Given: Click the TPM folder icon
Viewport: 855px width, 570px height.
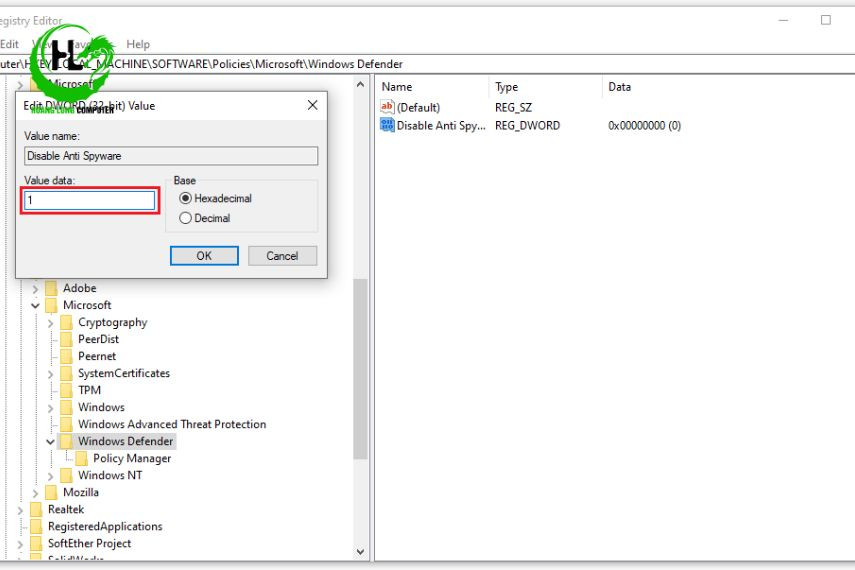Looking at the screenshot, I should 66,390.
